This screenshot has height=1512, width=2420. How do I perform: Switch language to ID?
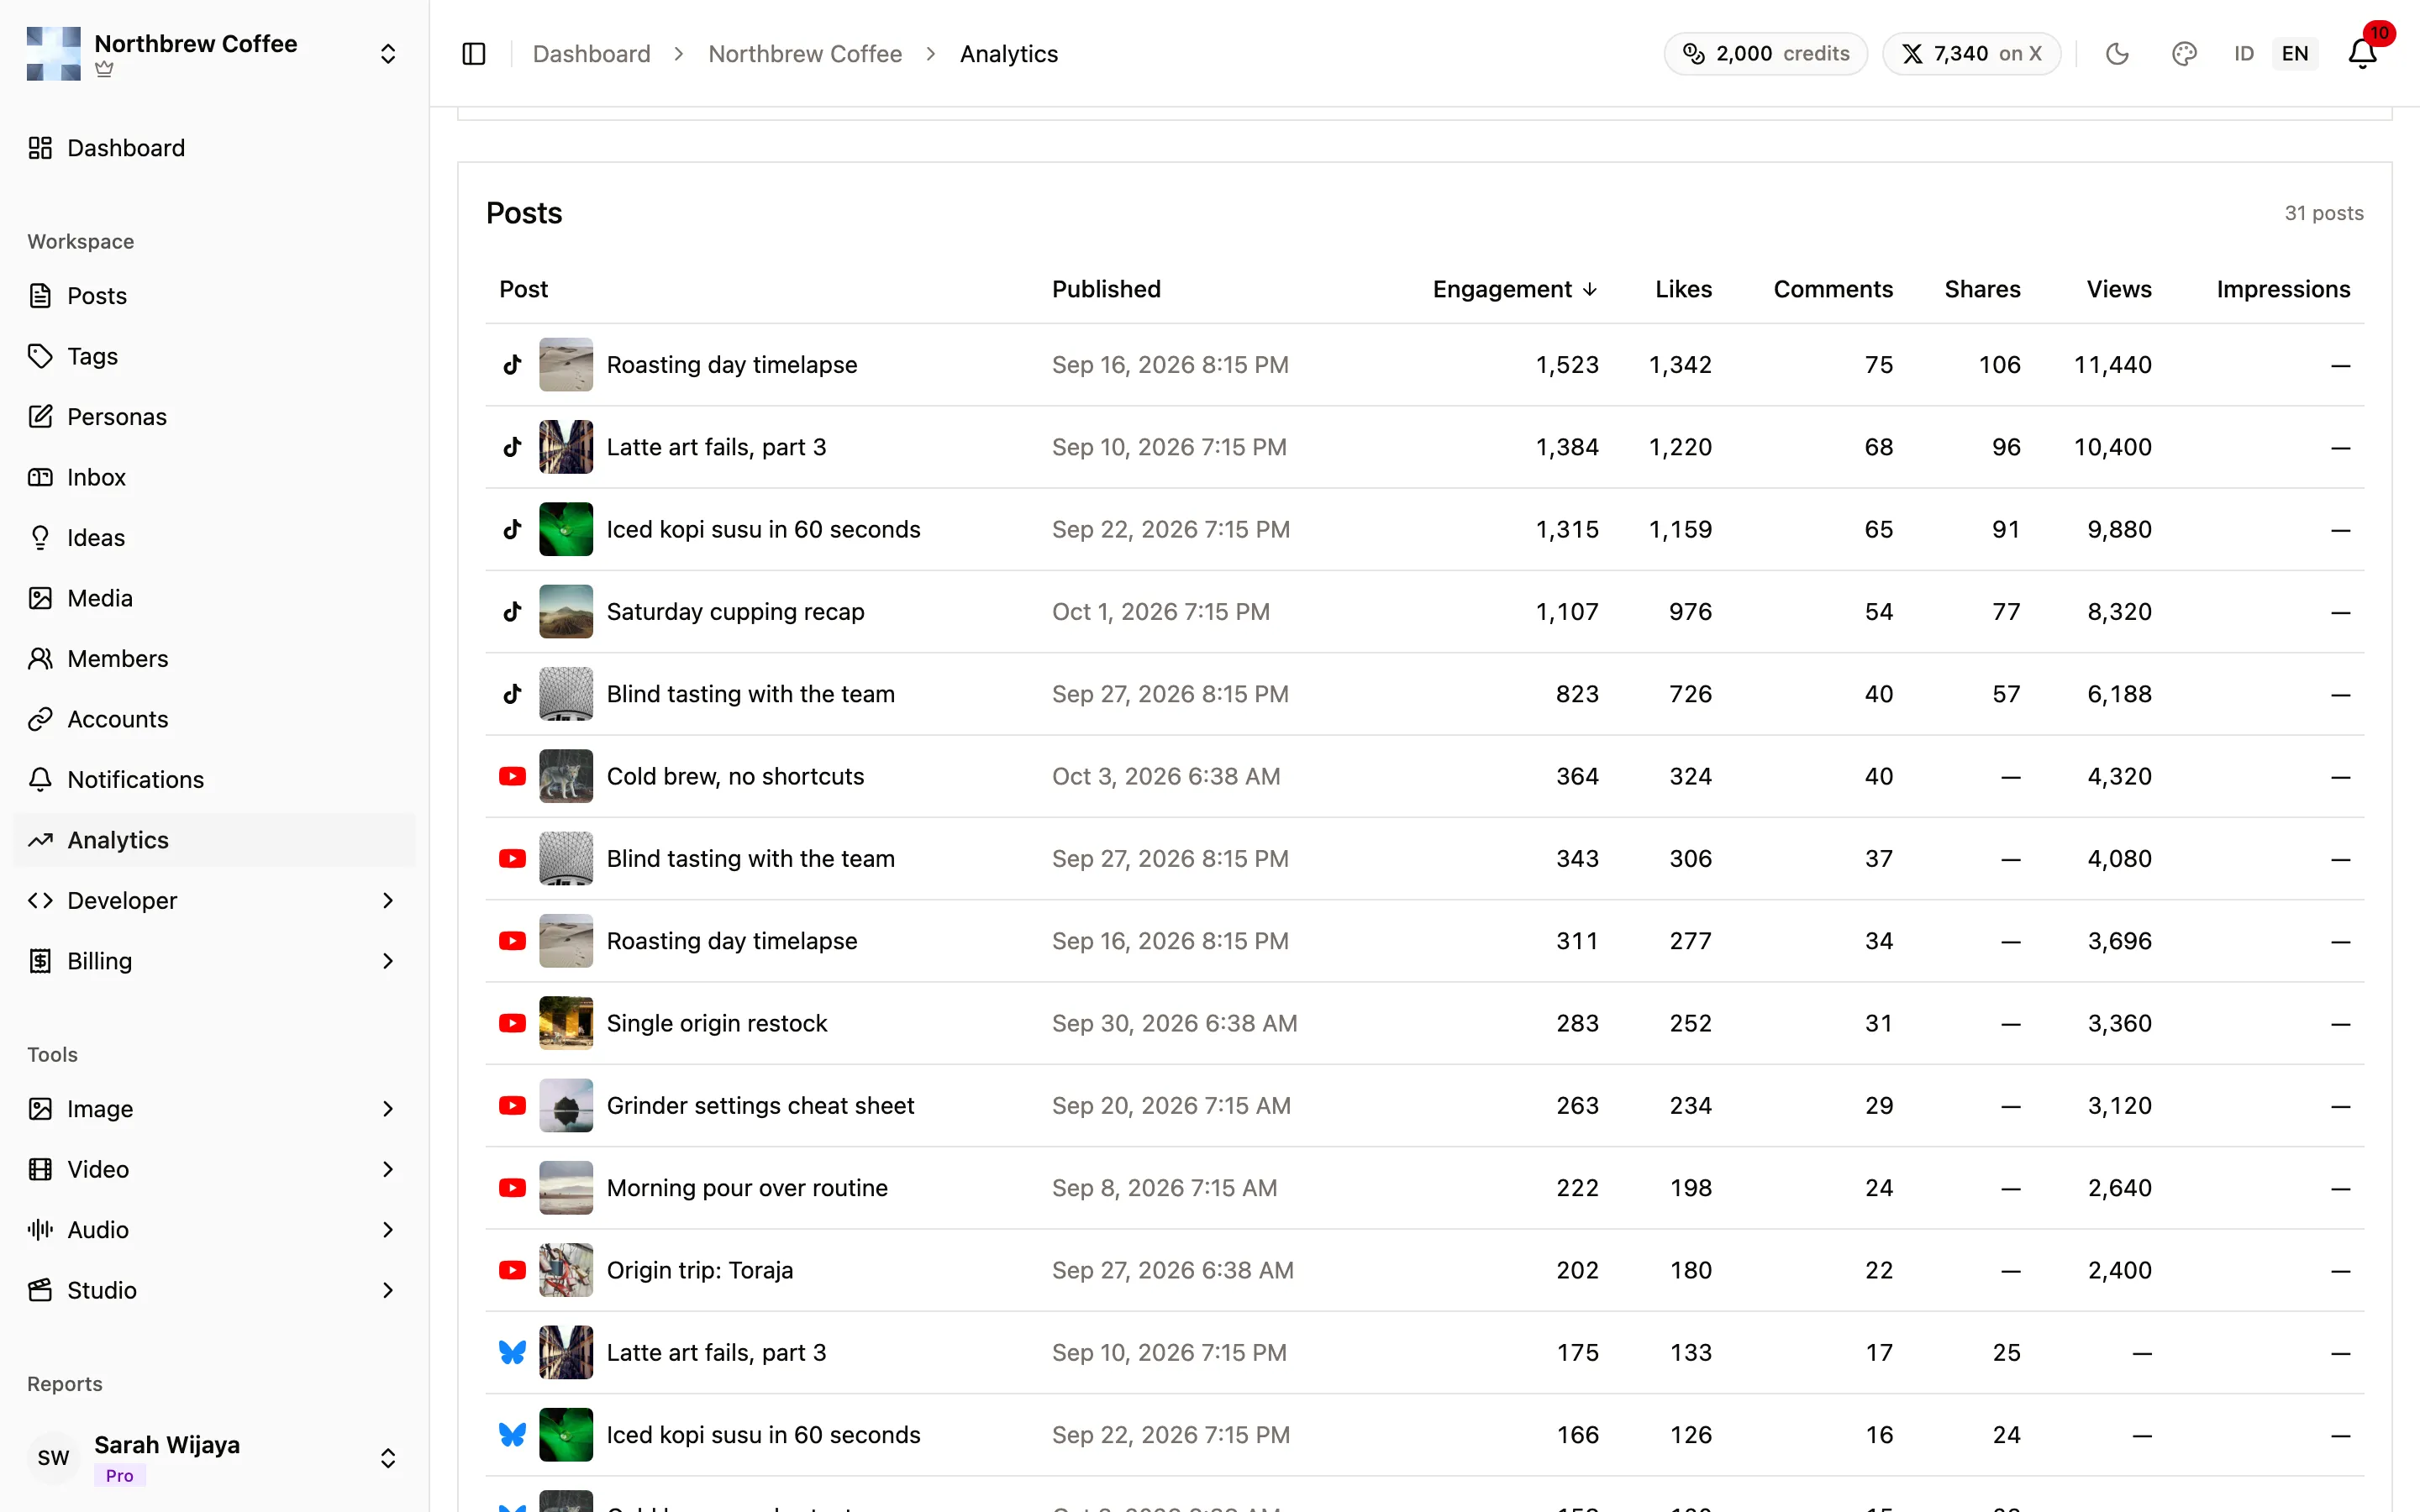[2244, 54]
